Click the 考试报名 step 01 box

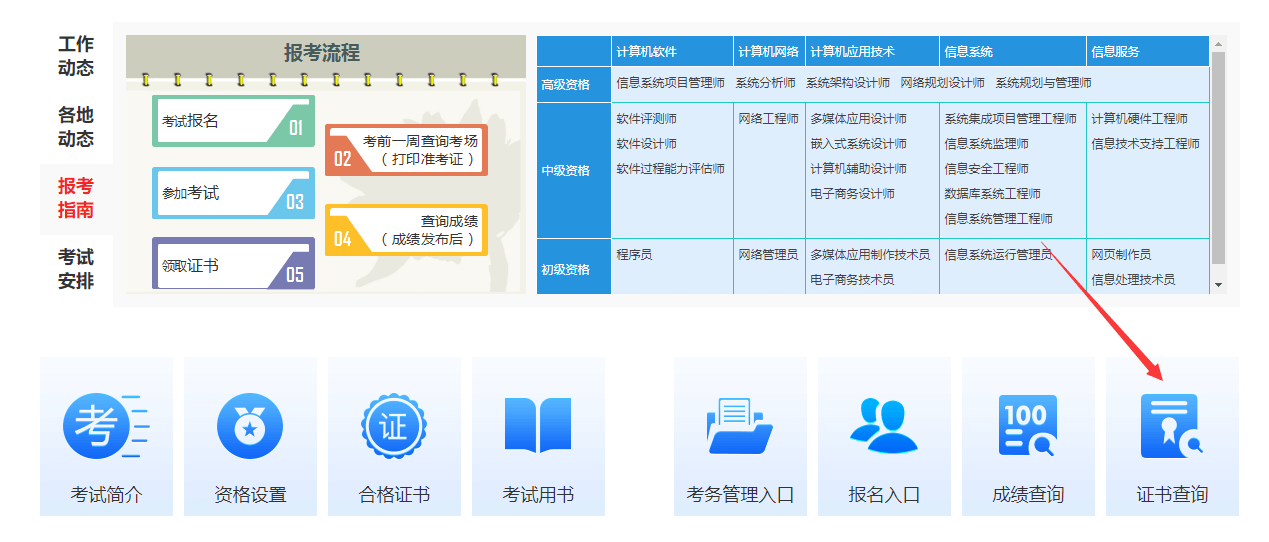click(232, 122)
